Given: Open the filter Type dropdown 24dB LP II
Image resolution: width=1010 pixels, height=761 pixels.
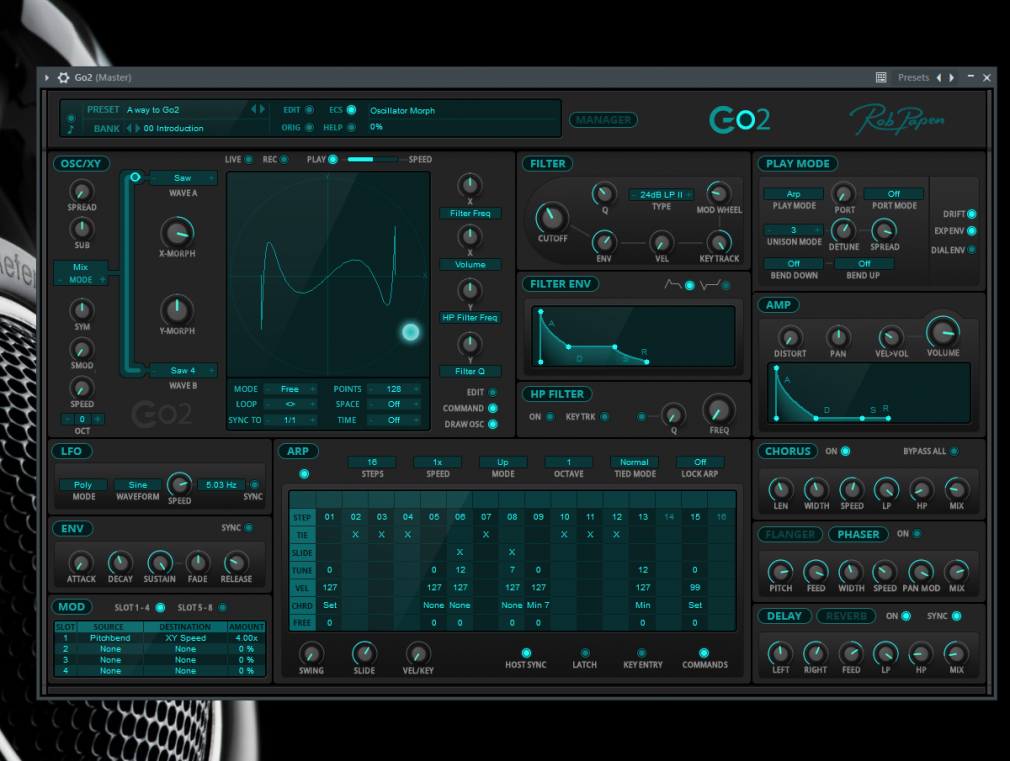Looking at the screenshot, I should [661, 195].
